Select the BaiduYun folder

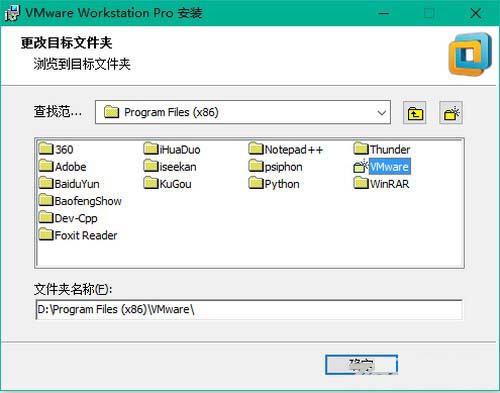[x=69, y=184]
